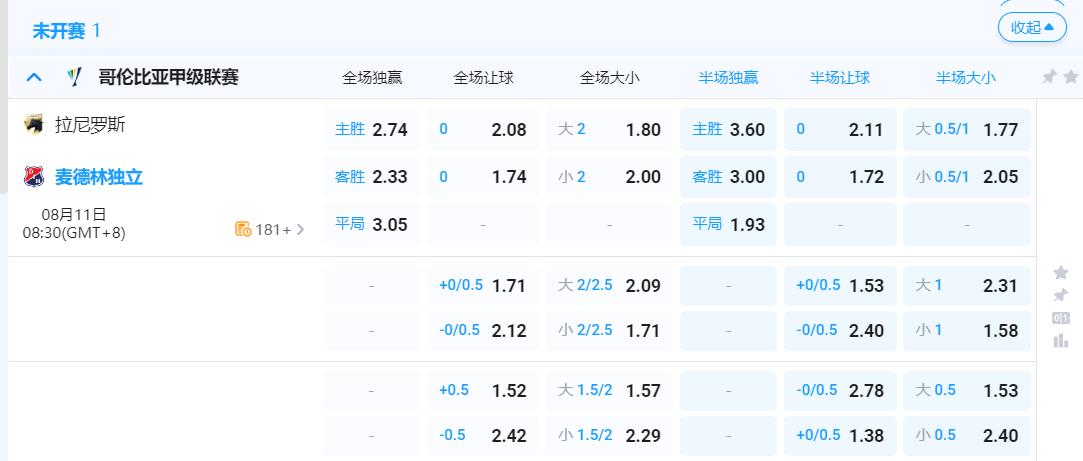The image size is (1083, 461).
Task: Favorite the match via side star icon
Action: (x=1061, y=272)
